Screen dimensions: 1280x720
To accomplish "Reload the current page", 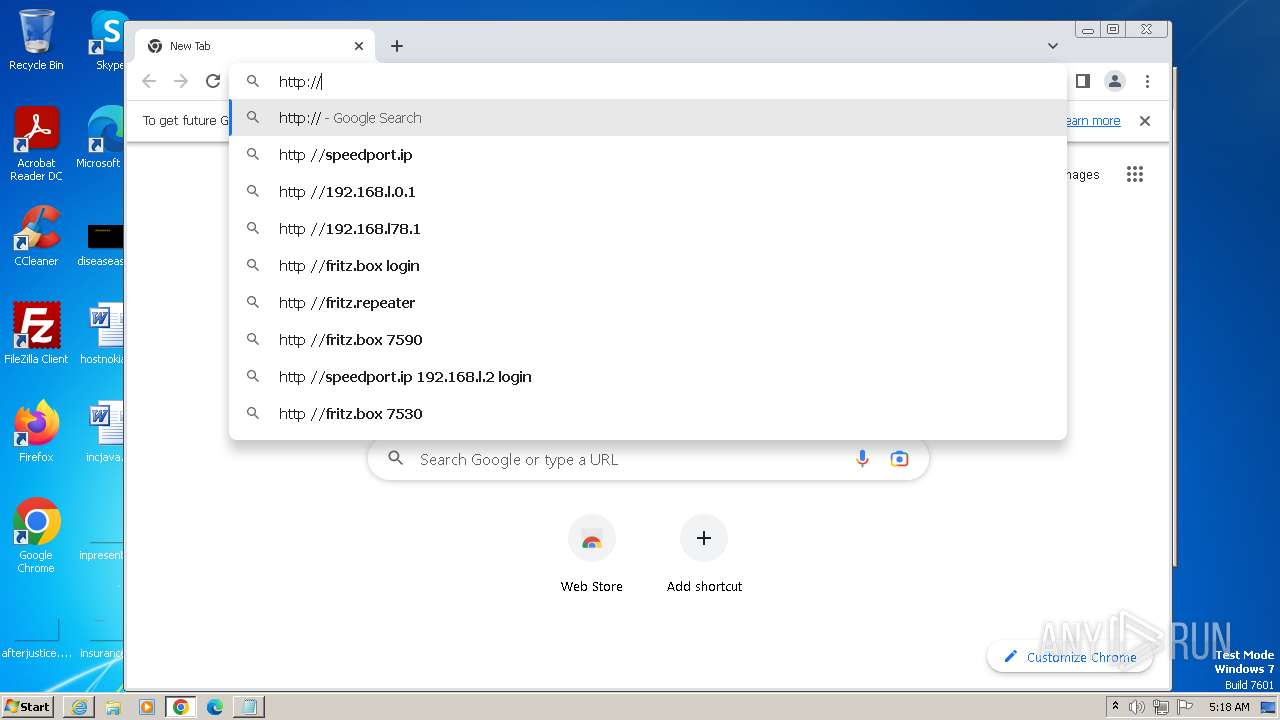I will (x=213, y=81).
